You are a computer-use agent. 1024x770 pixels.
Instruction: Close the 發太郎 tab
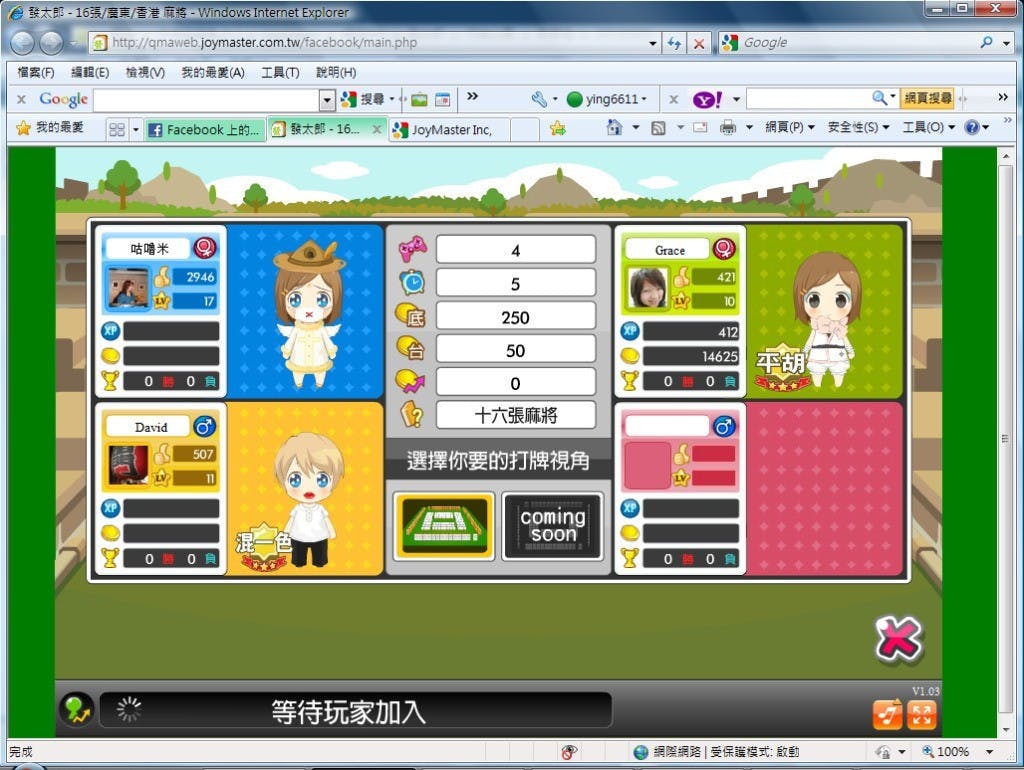tap(377, 129)
